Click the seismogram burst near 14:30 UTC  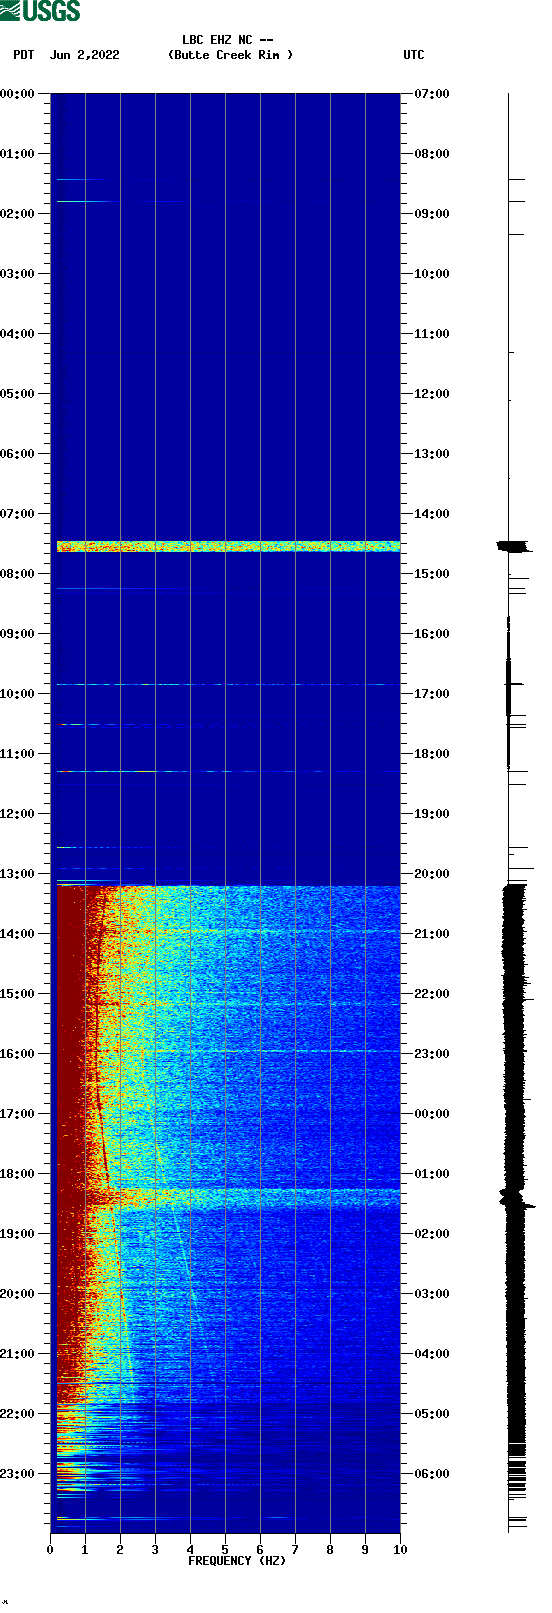(514, 546)
